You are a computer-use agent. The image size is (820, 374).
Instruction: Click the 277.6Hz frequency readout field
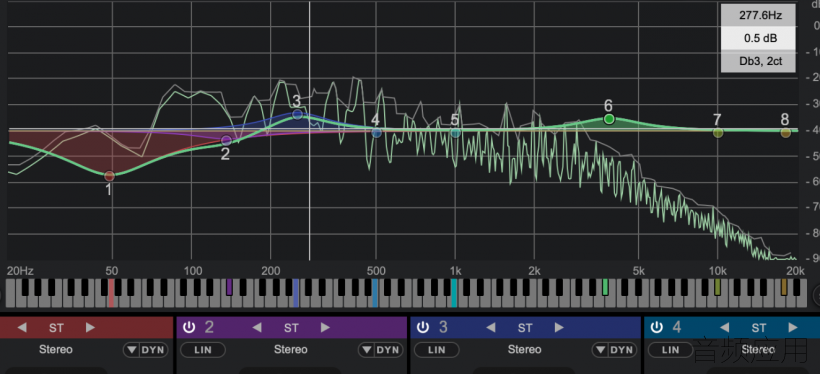pos(760,15)
